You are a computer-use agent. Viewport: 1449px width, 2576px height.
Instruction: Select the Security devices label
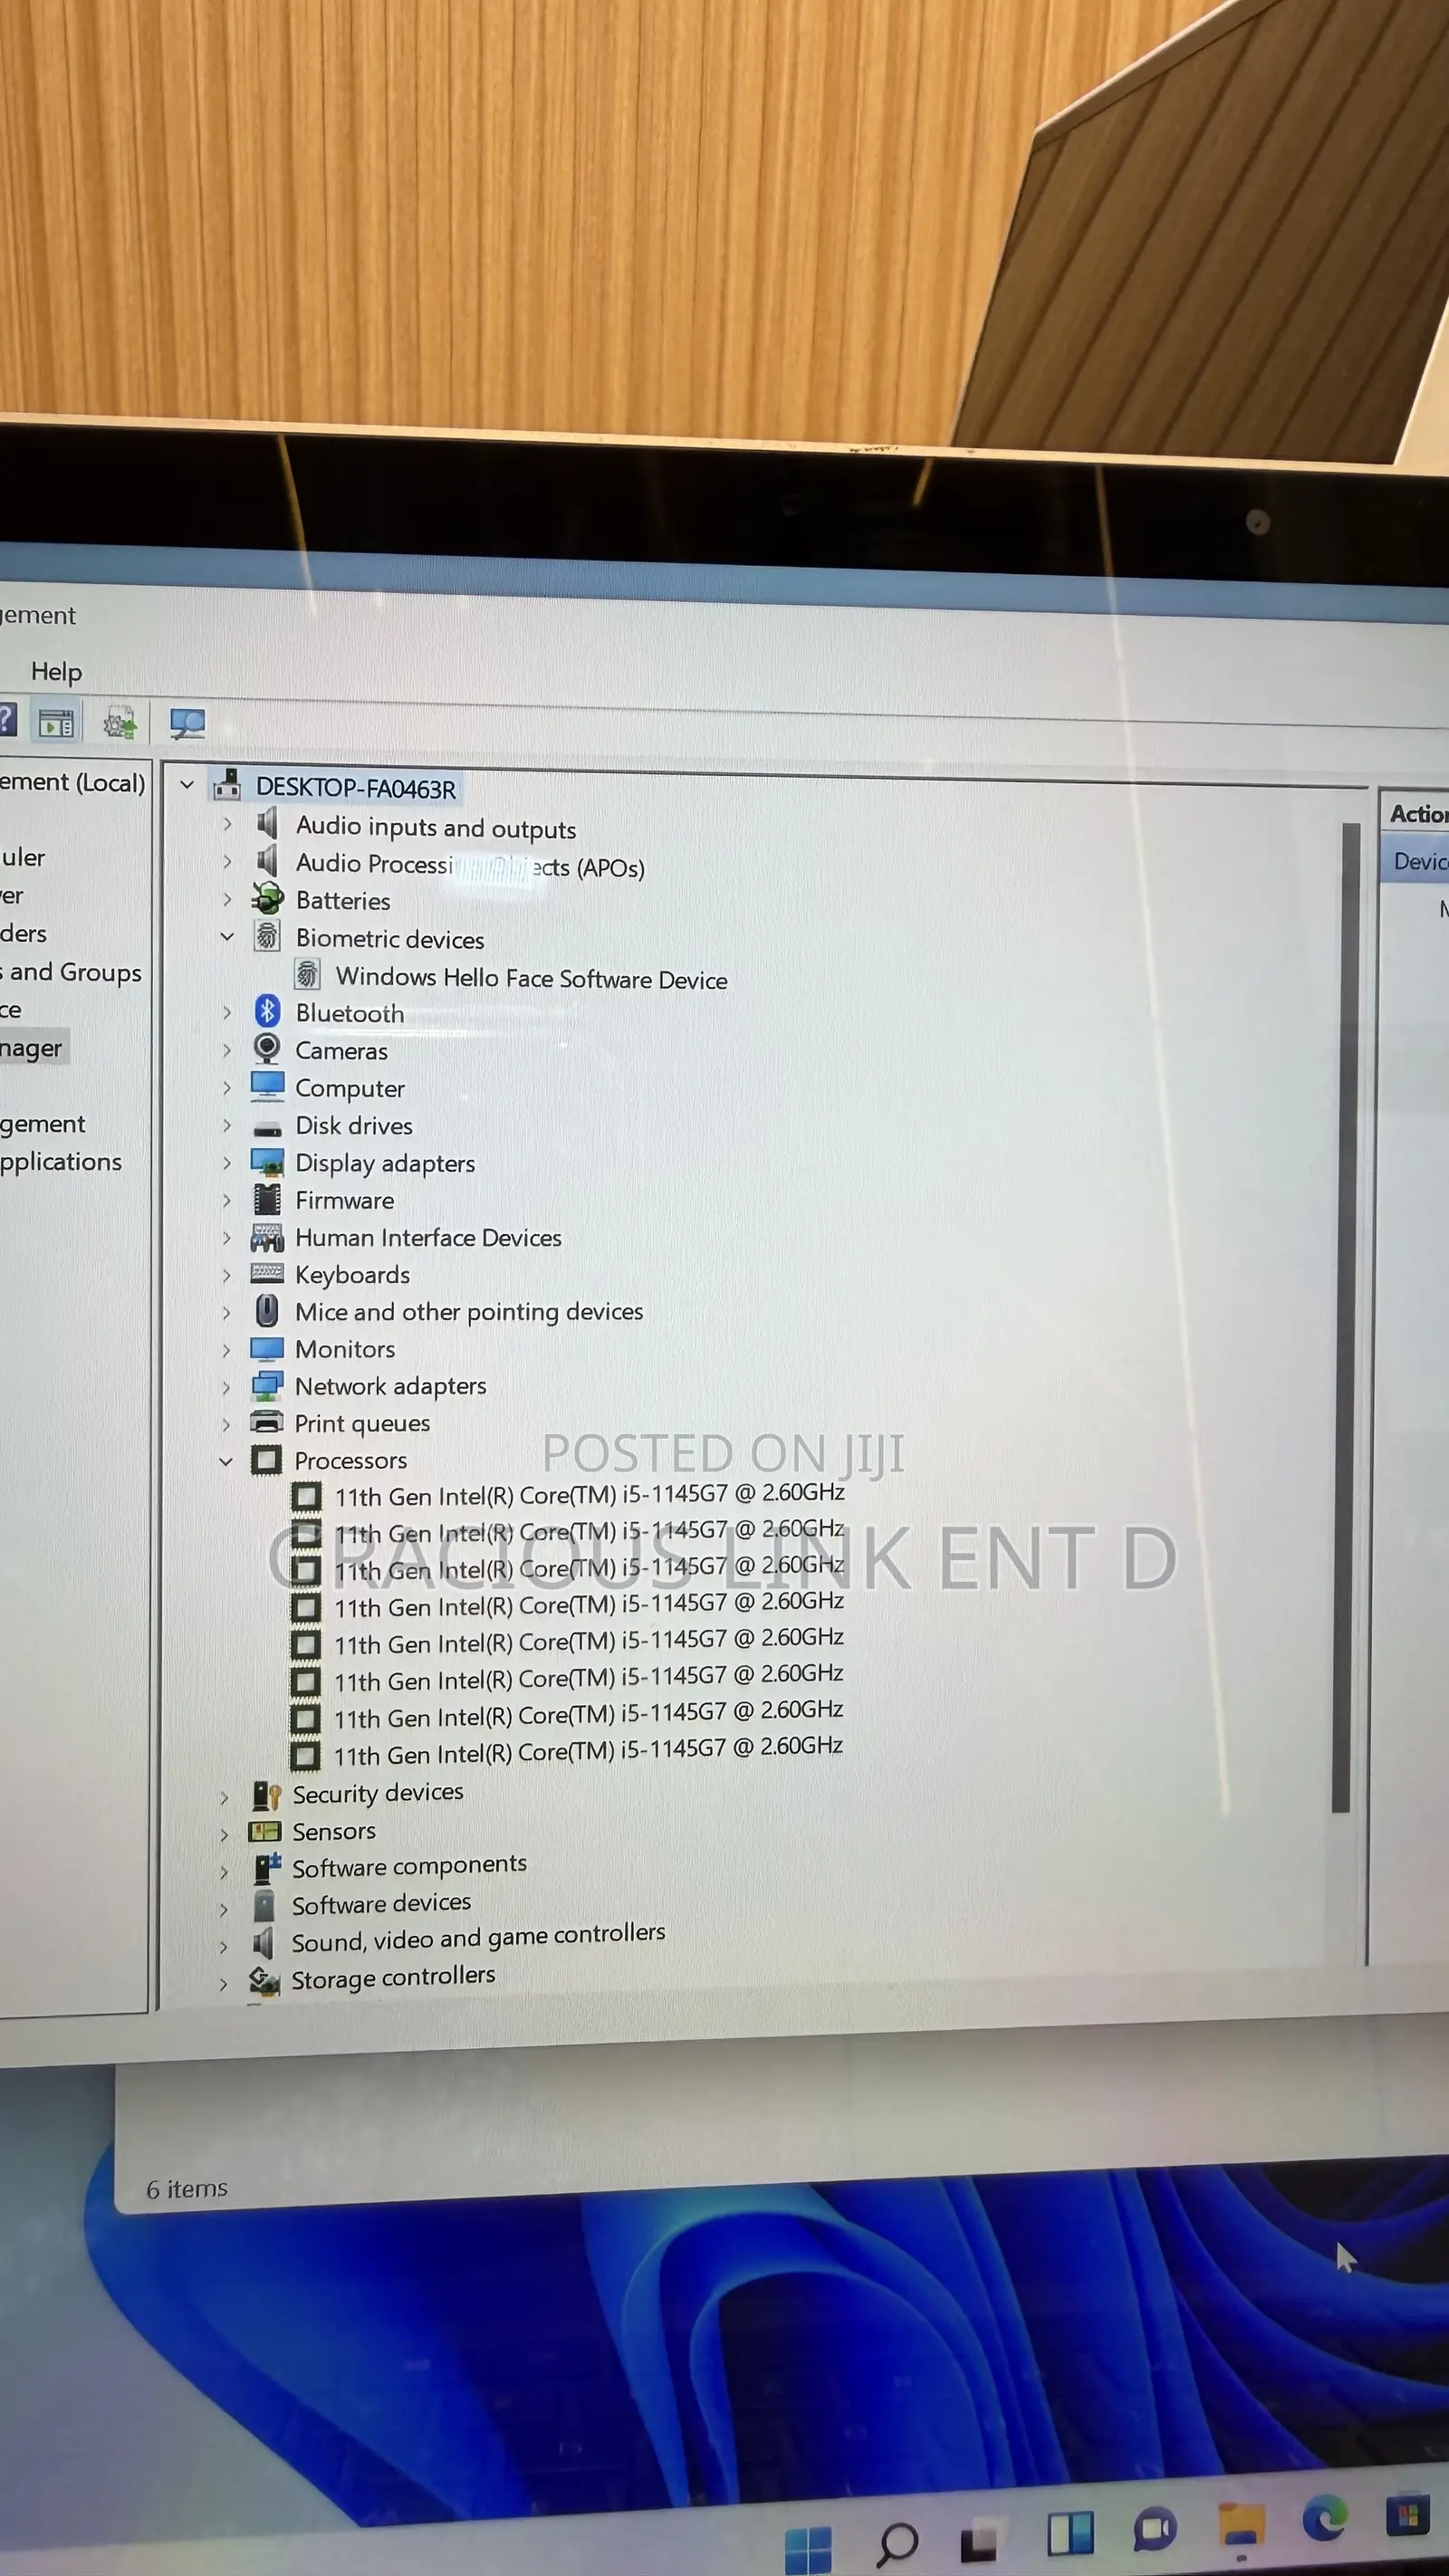(x=378, y=1793)
